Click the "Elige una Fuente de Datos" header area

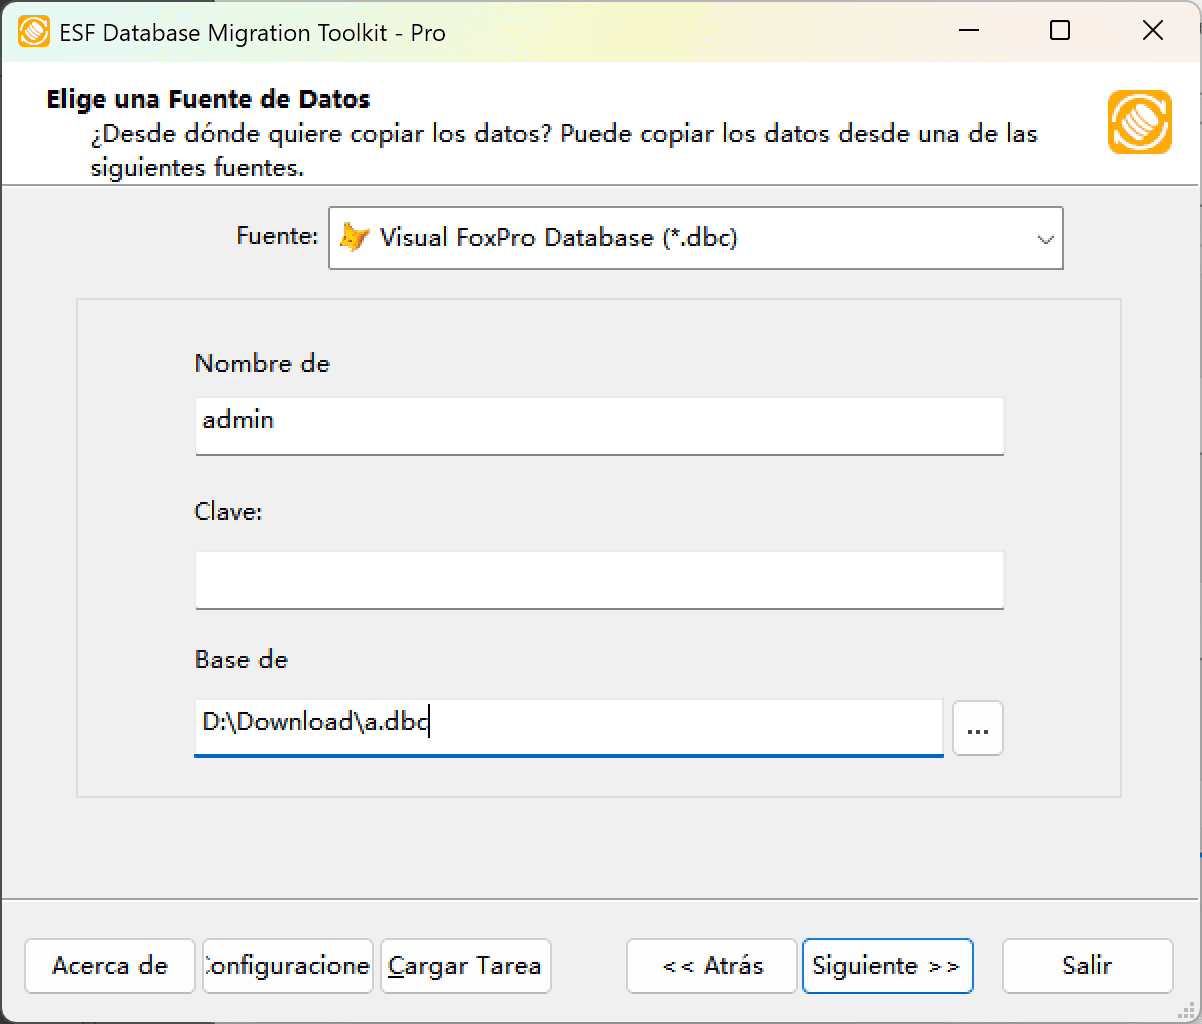[x=207, y=99]
